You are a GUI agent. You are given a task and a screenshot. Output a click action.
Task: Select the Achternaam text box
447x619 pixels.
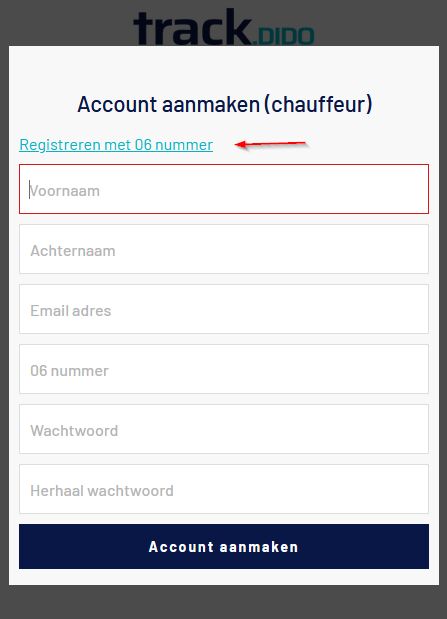[x=224, y=249]
